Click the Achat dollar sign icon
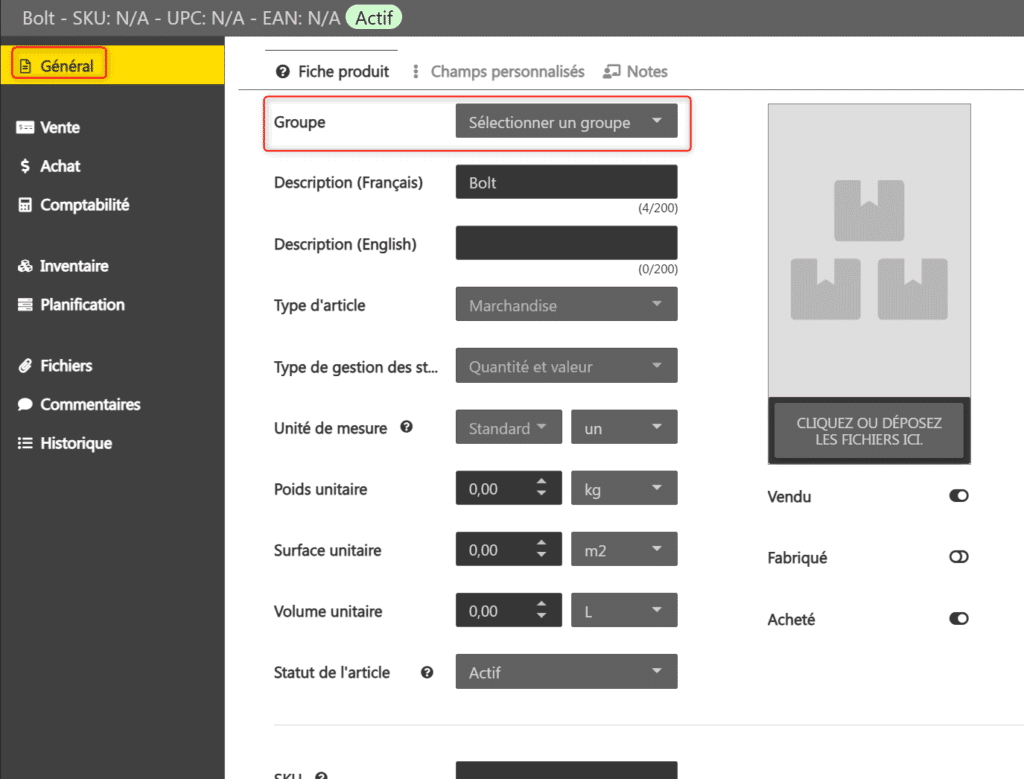1024x779 pixels. click(x=25, y=167)
